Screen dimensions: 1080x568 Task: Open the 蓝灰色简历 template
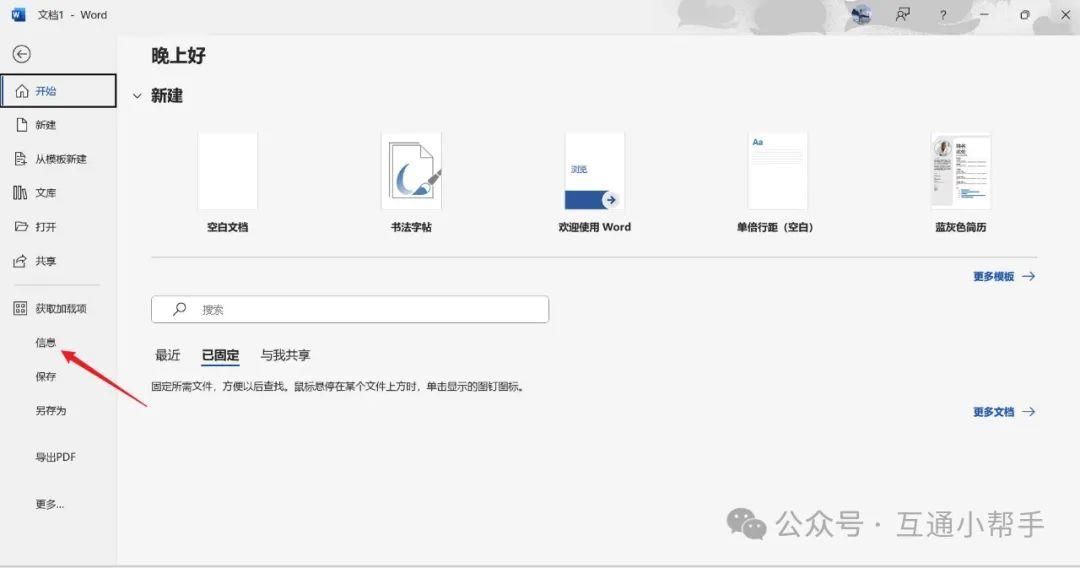(x=961, y=171)
